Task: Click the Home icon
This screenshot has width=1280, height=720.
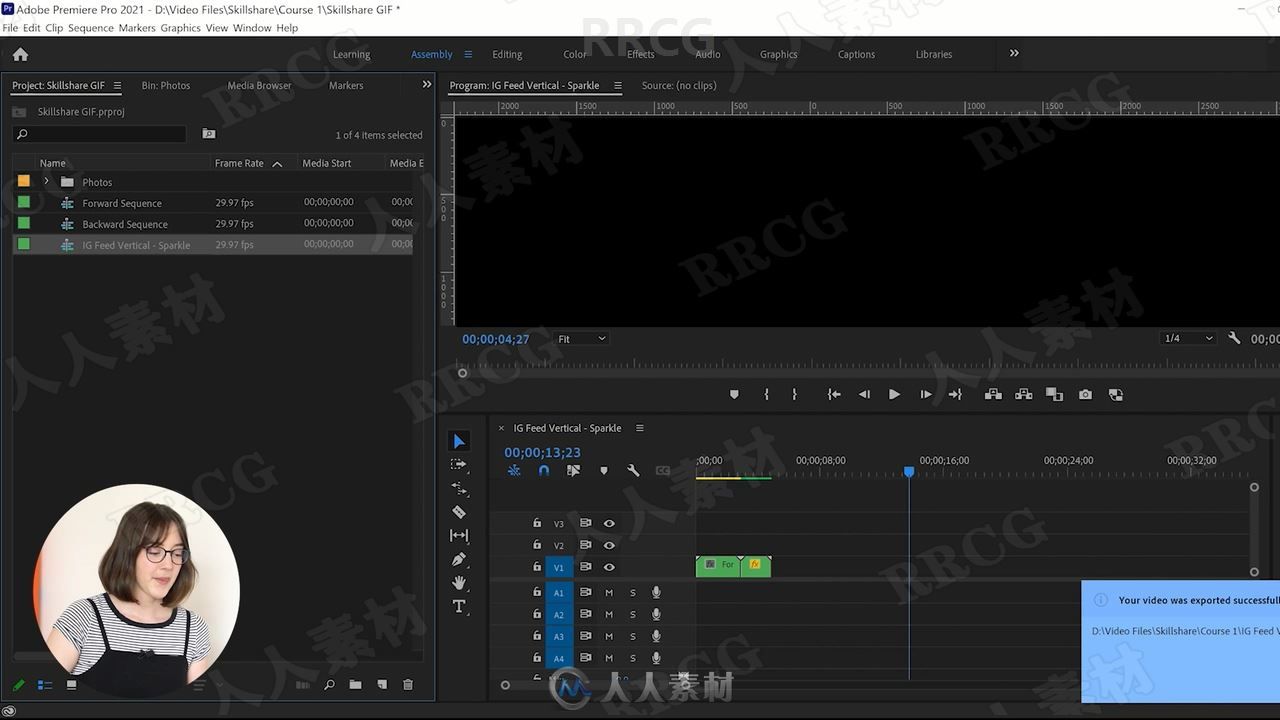Action: (20, 54)
